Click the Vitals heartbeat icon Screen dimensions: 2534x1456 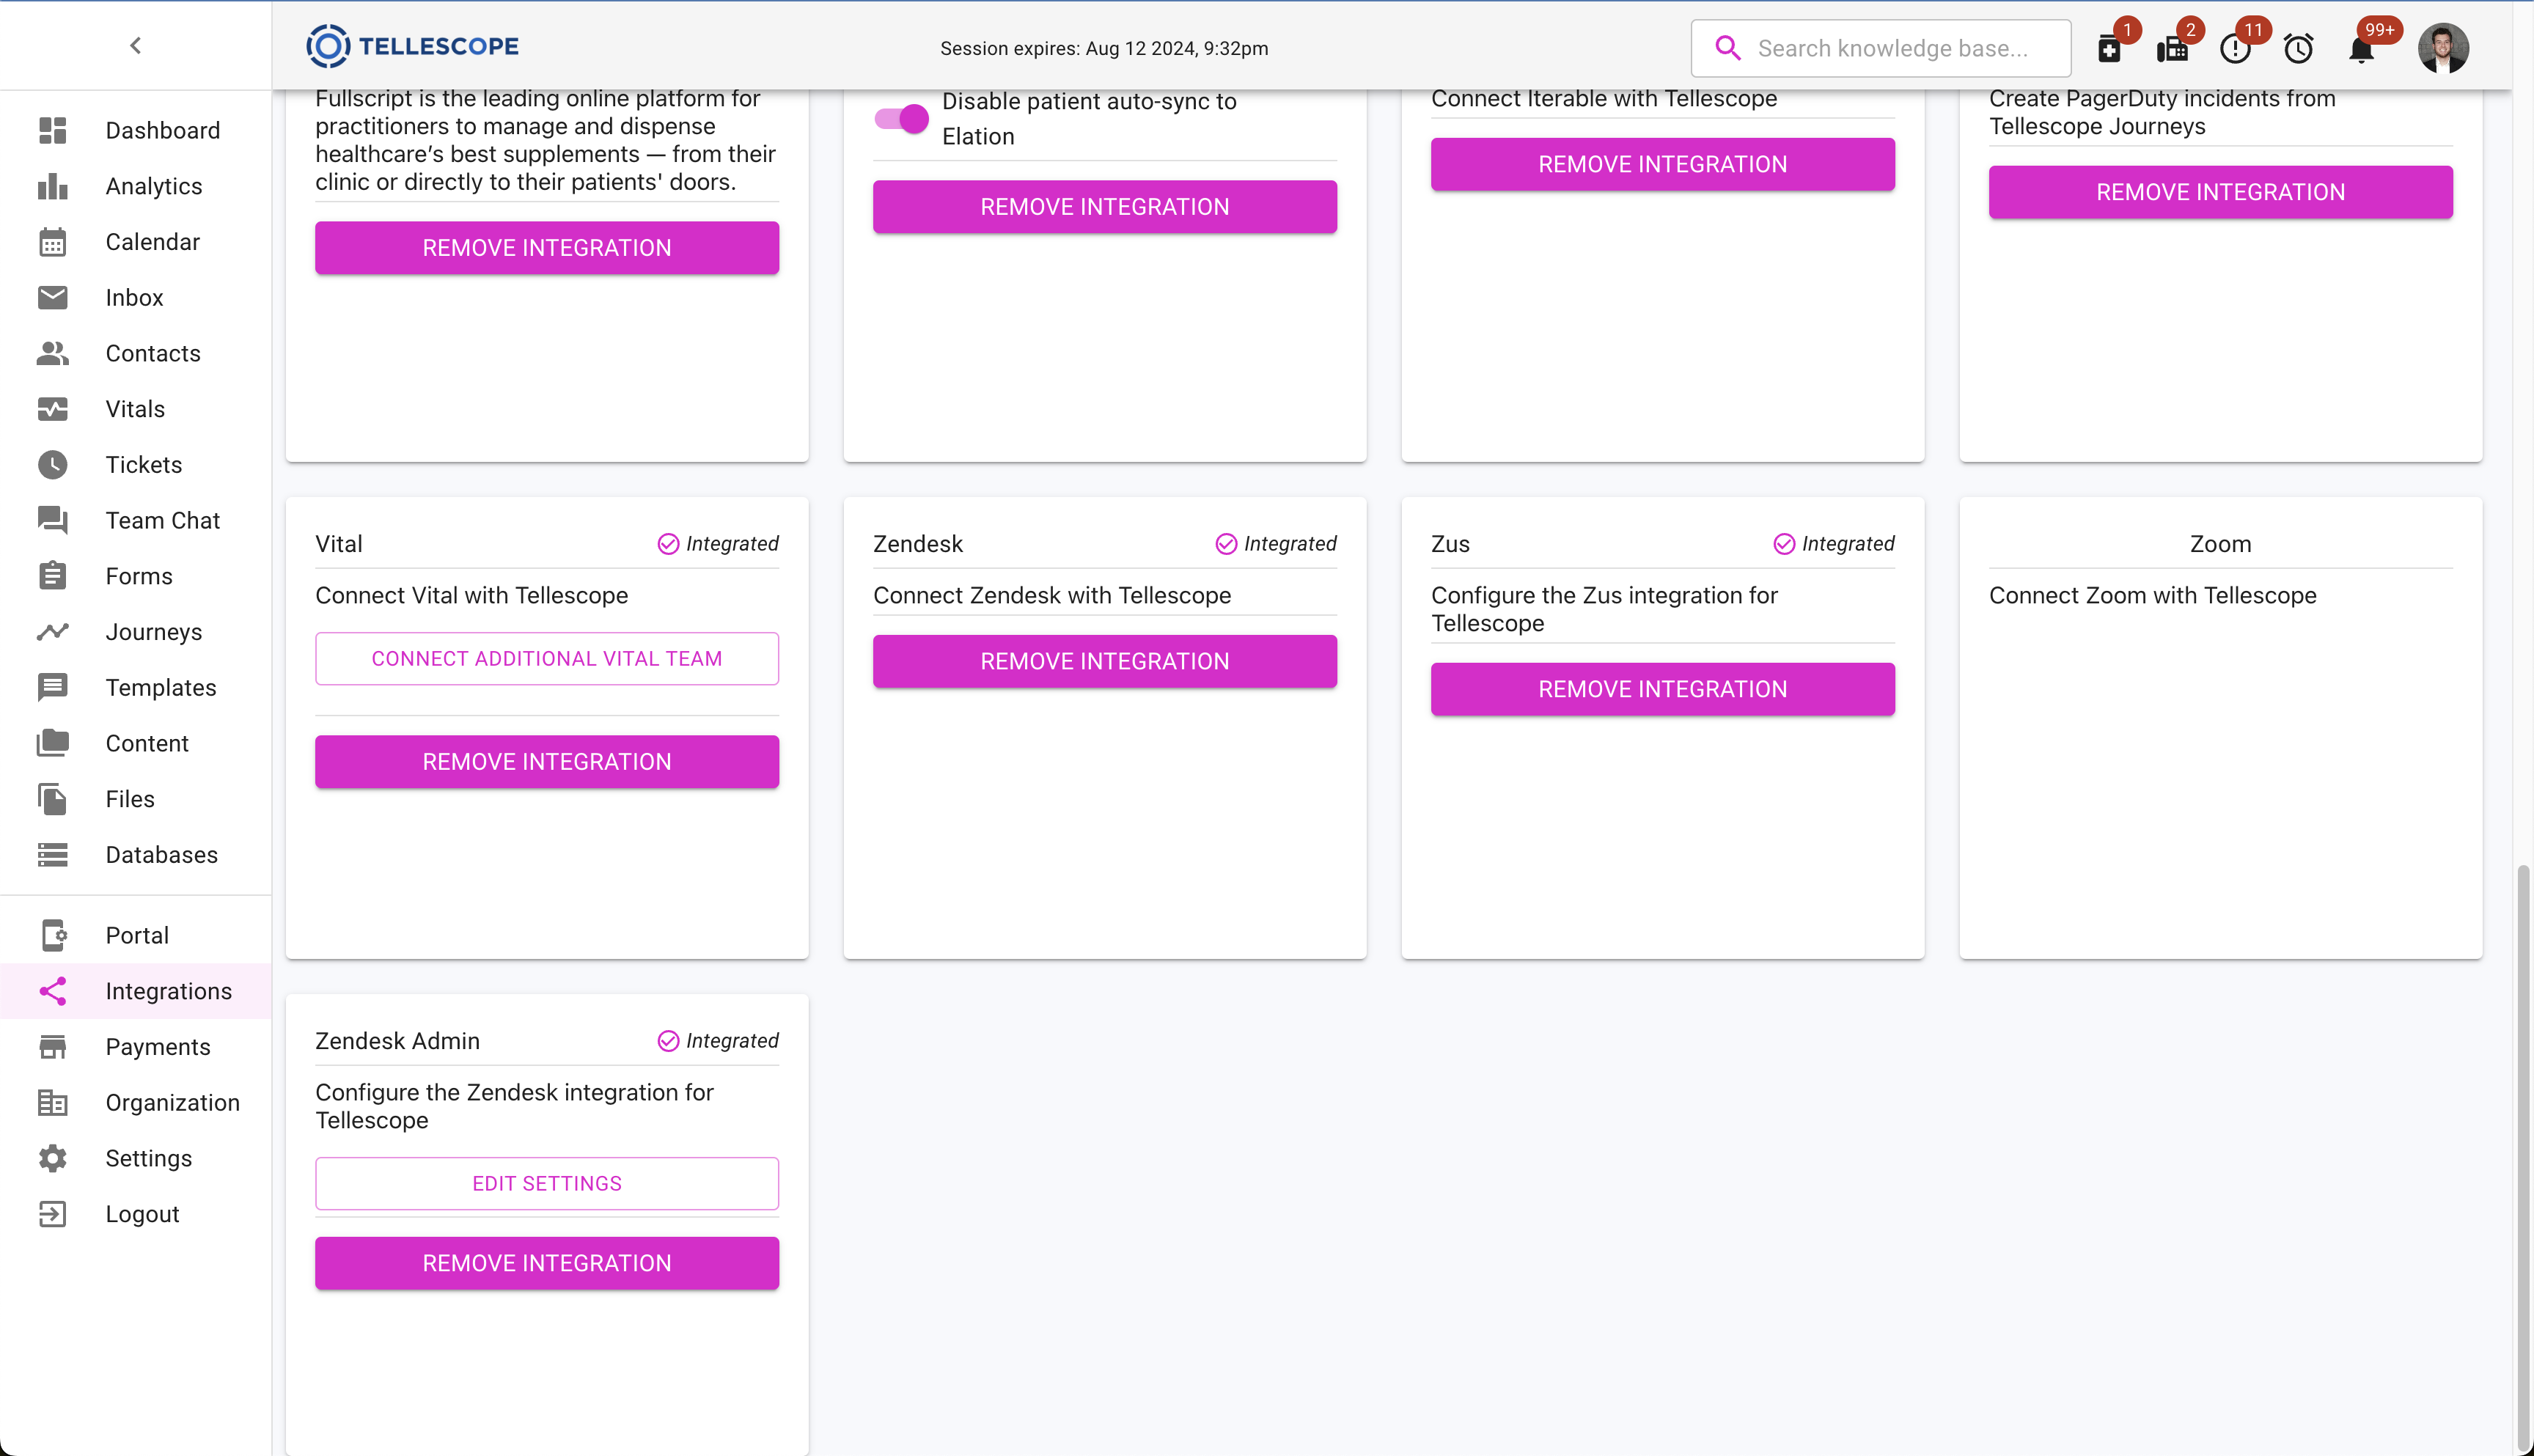pyautogui.click(x=53, y=409)
